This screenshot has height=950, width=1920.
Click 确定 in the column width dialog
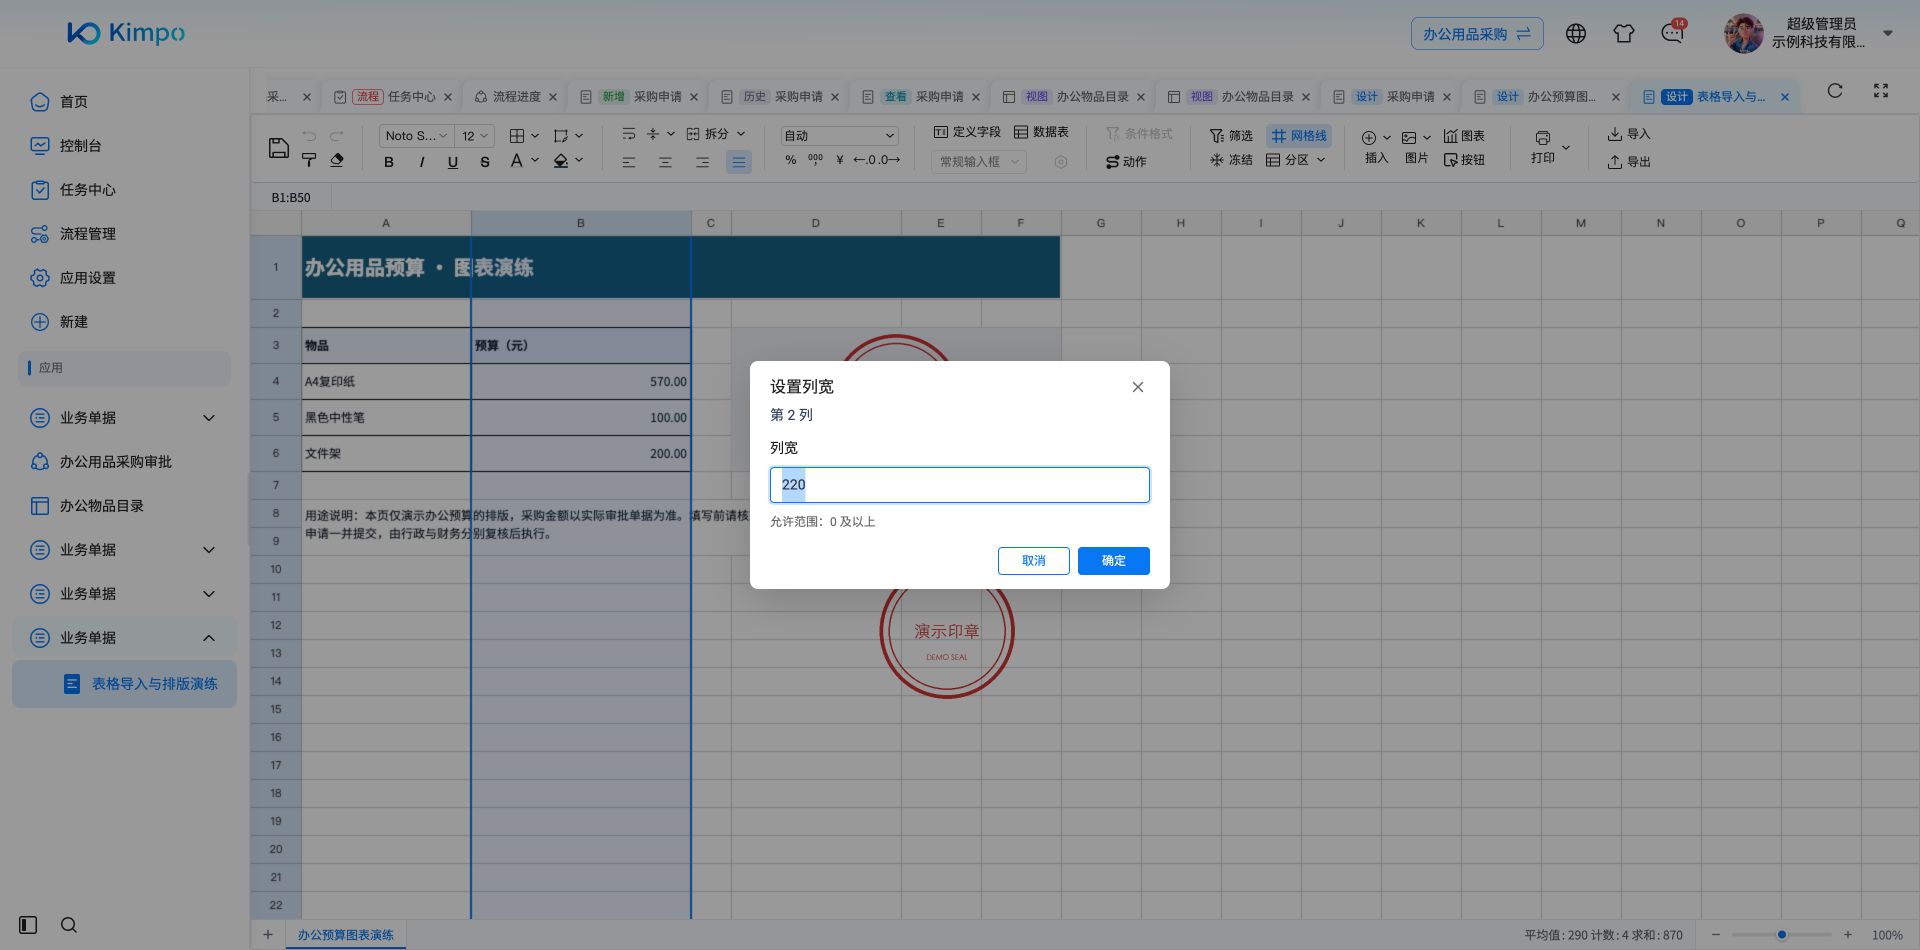click(1114, 561)
